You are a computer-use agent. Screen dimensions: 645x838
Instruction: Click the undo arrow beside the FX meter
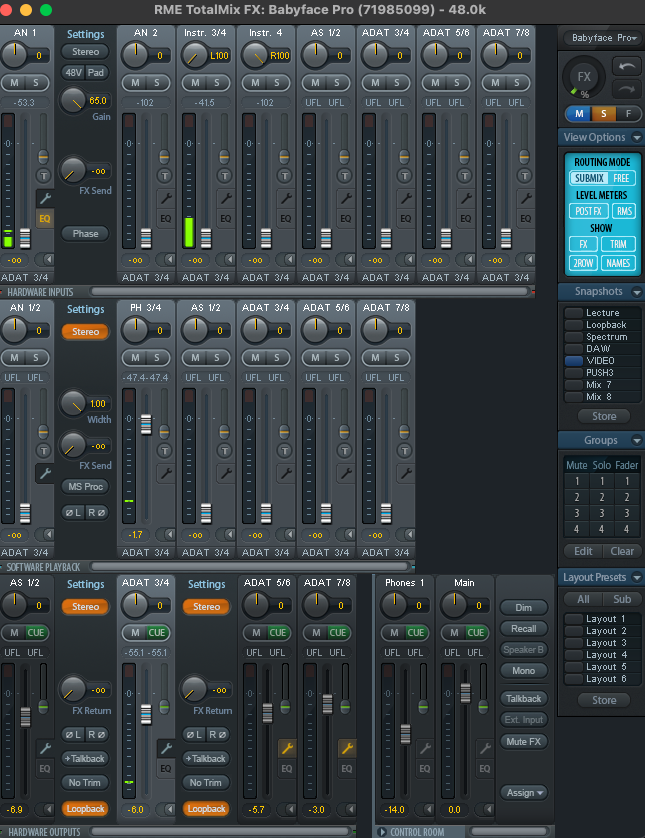click(626, 66)
